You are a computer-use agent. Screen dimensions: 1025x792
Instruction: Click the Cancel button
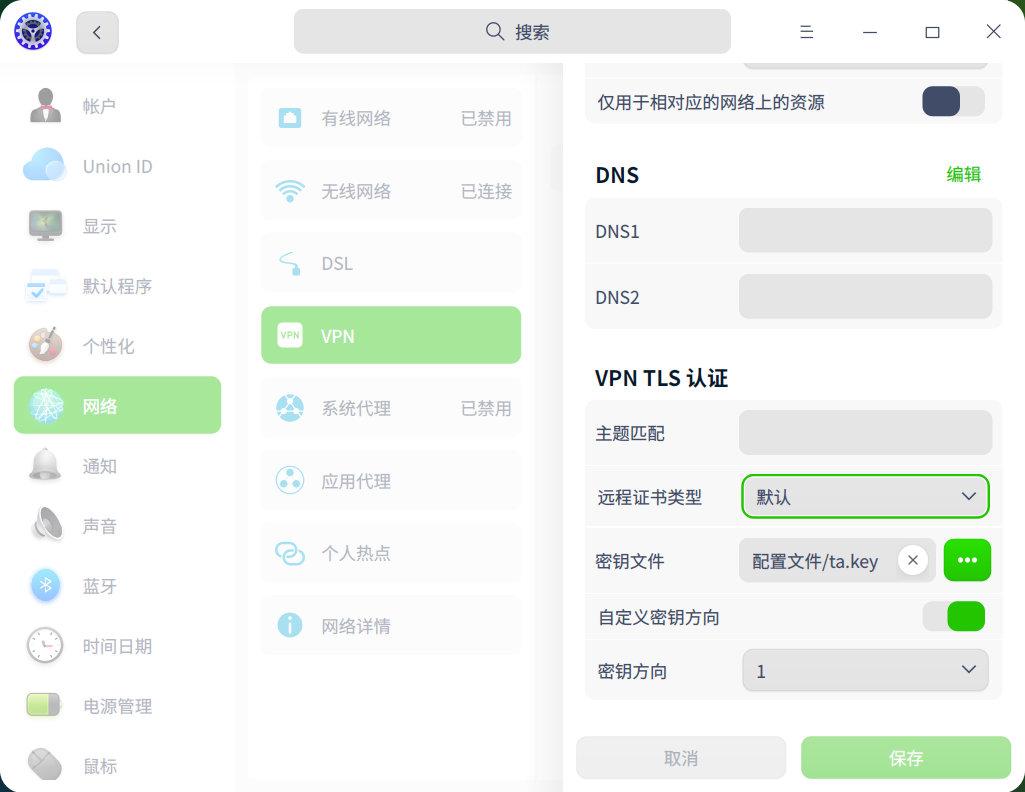681,758
